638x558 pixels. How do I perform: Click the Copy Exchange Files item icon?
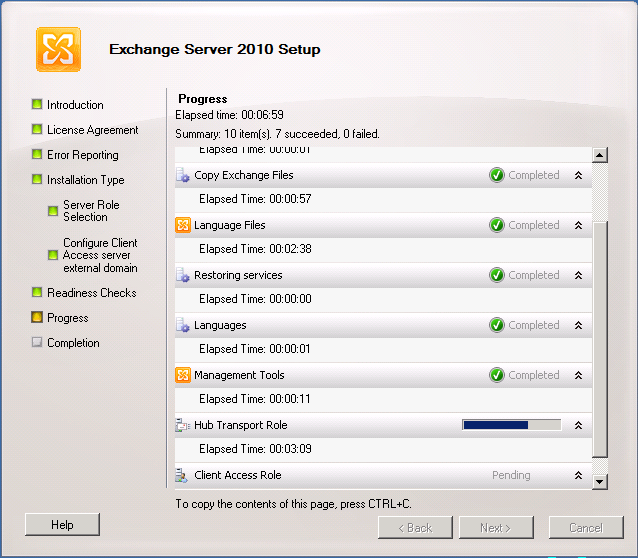point(183,175)
